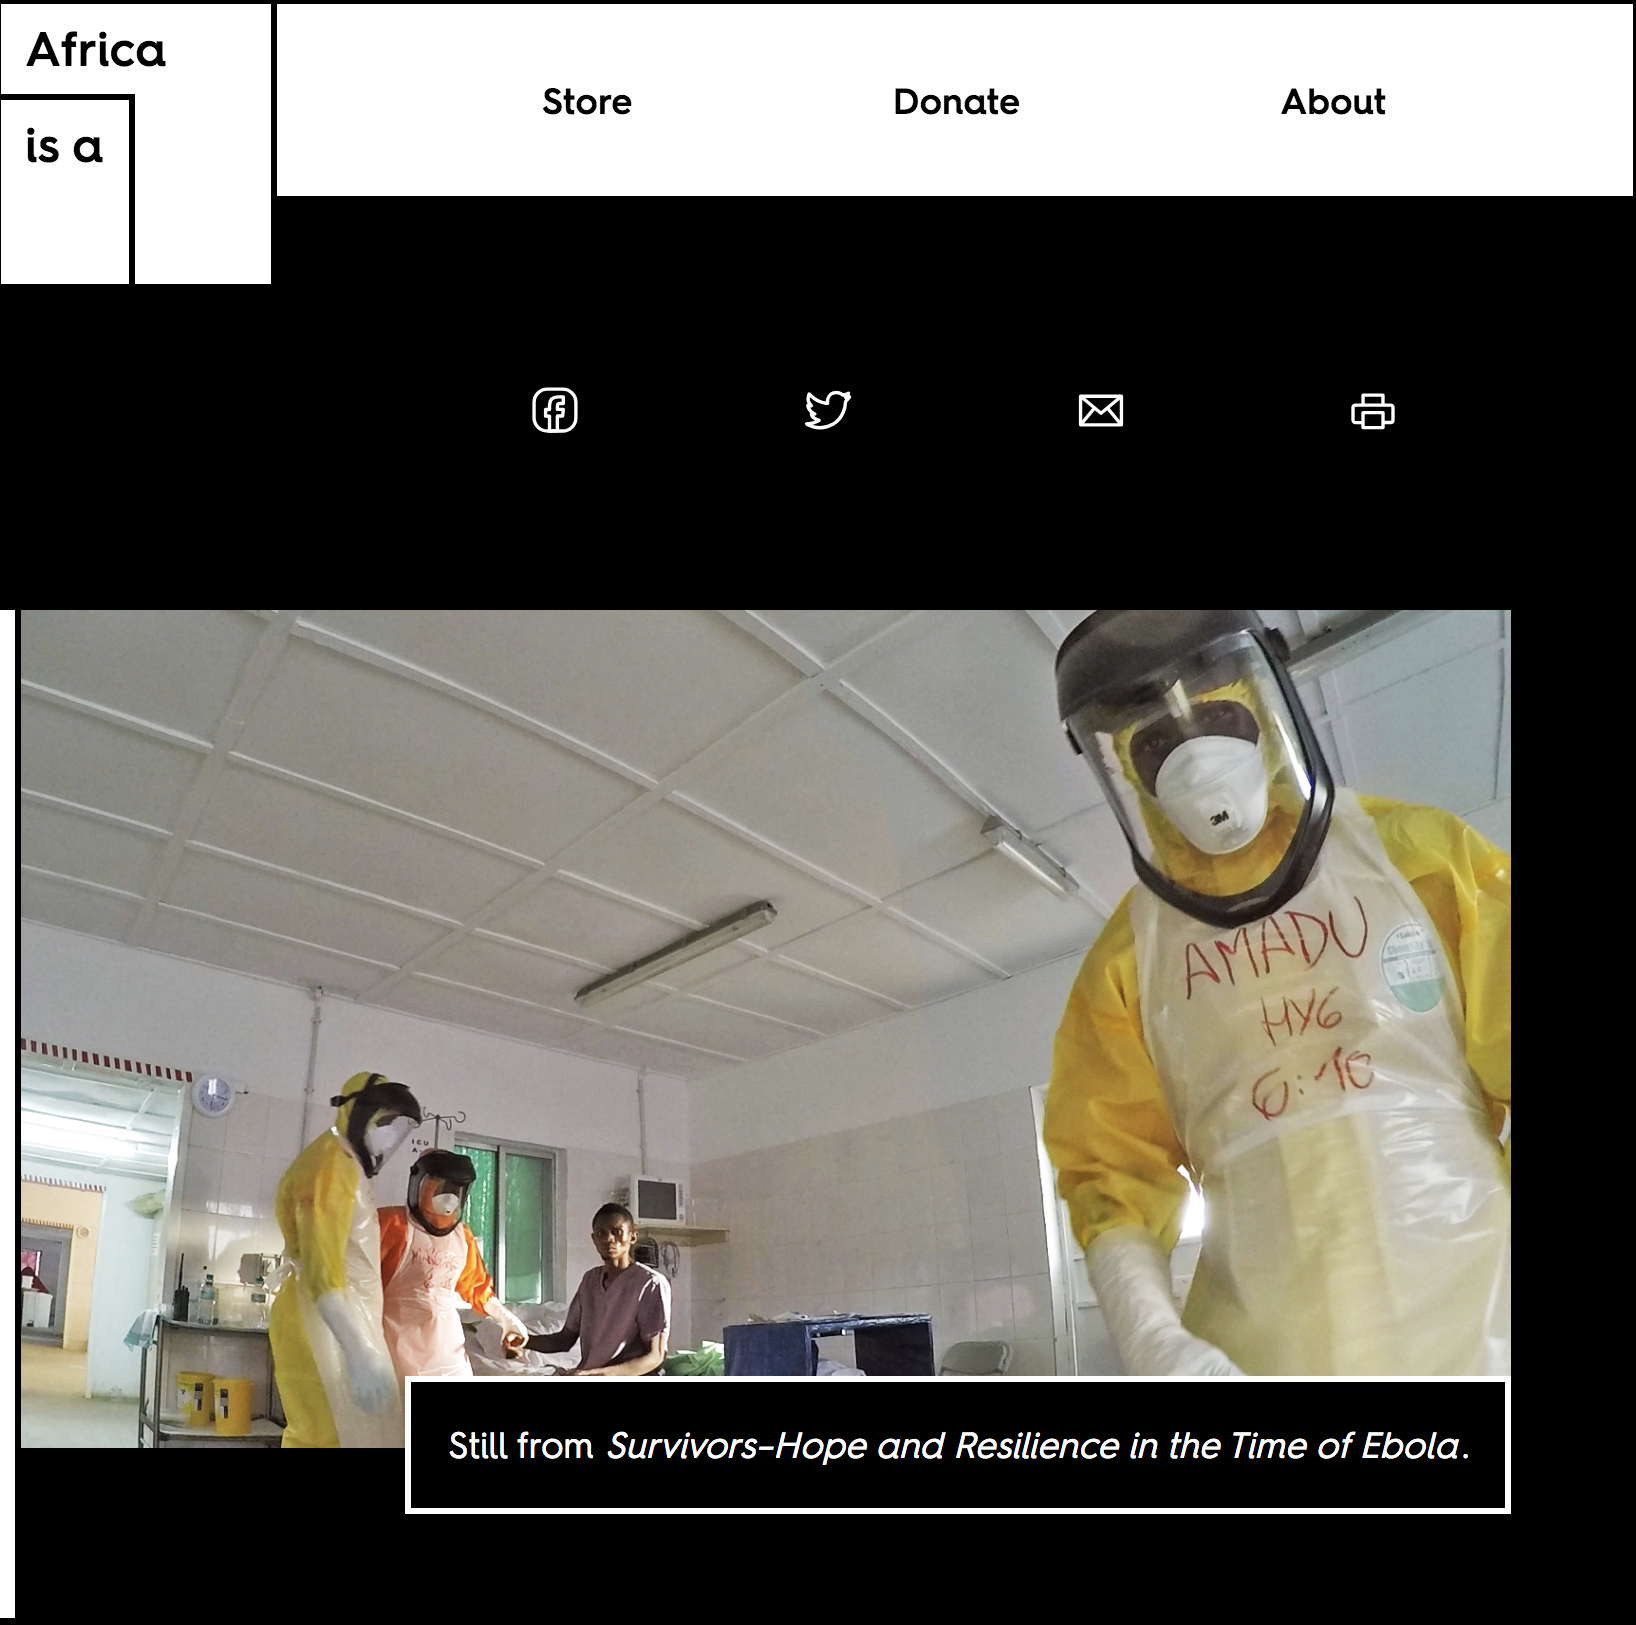Open the Ebola ward still image
Screen dimensions: 1636x1625
click(x=765, y=1029)
